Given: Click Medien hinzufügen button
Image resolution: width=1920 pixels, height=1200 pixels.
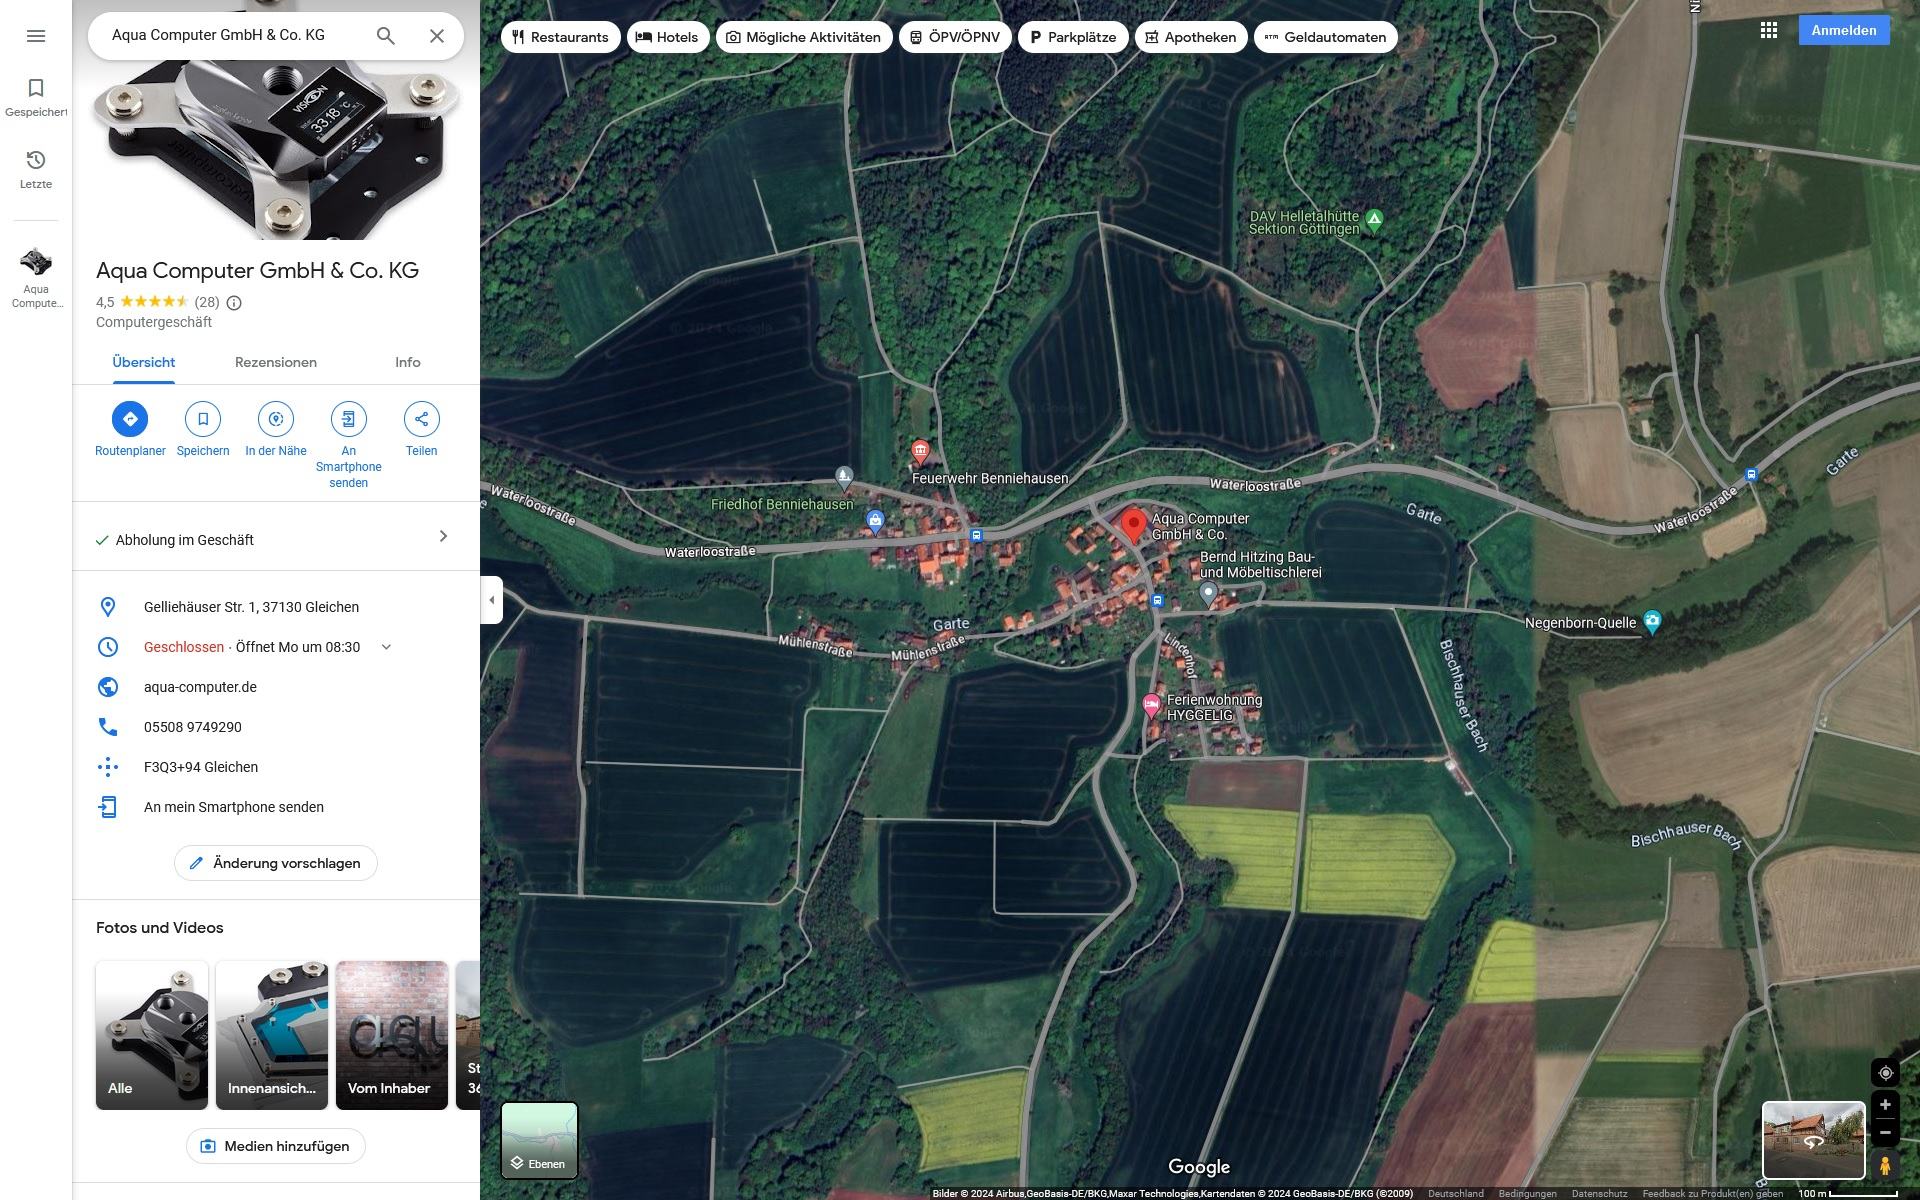Looking at the screenshot, I should [x=276, y=1146].
